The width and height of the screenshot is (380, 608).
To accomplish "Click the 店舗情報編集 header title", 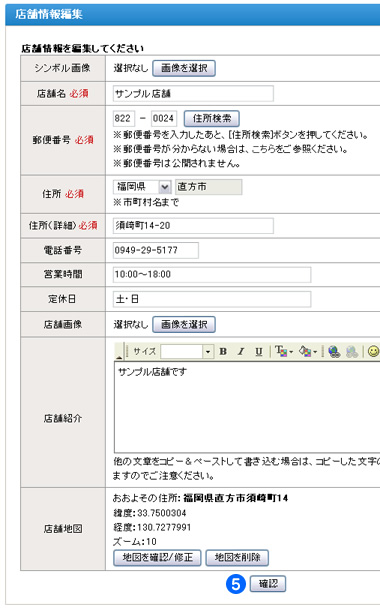I will click(x=49, y=14).
